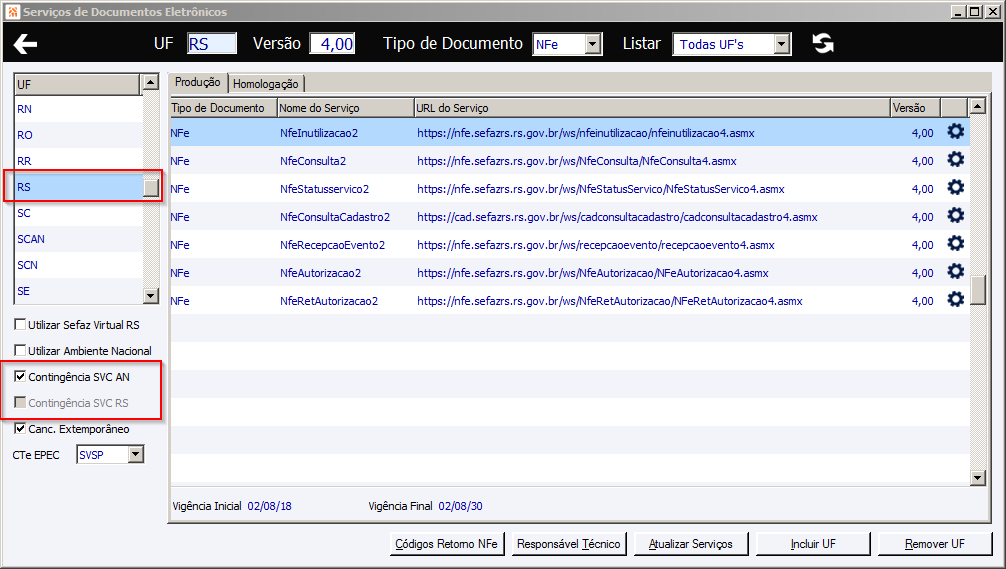Enable Utilizar Sefaz Virtual RS checkbox

20,325
